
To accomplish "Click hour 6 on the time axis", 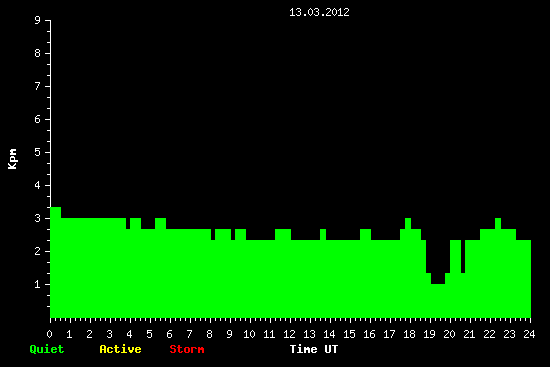I will coord(169,334).
